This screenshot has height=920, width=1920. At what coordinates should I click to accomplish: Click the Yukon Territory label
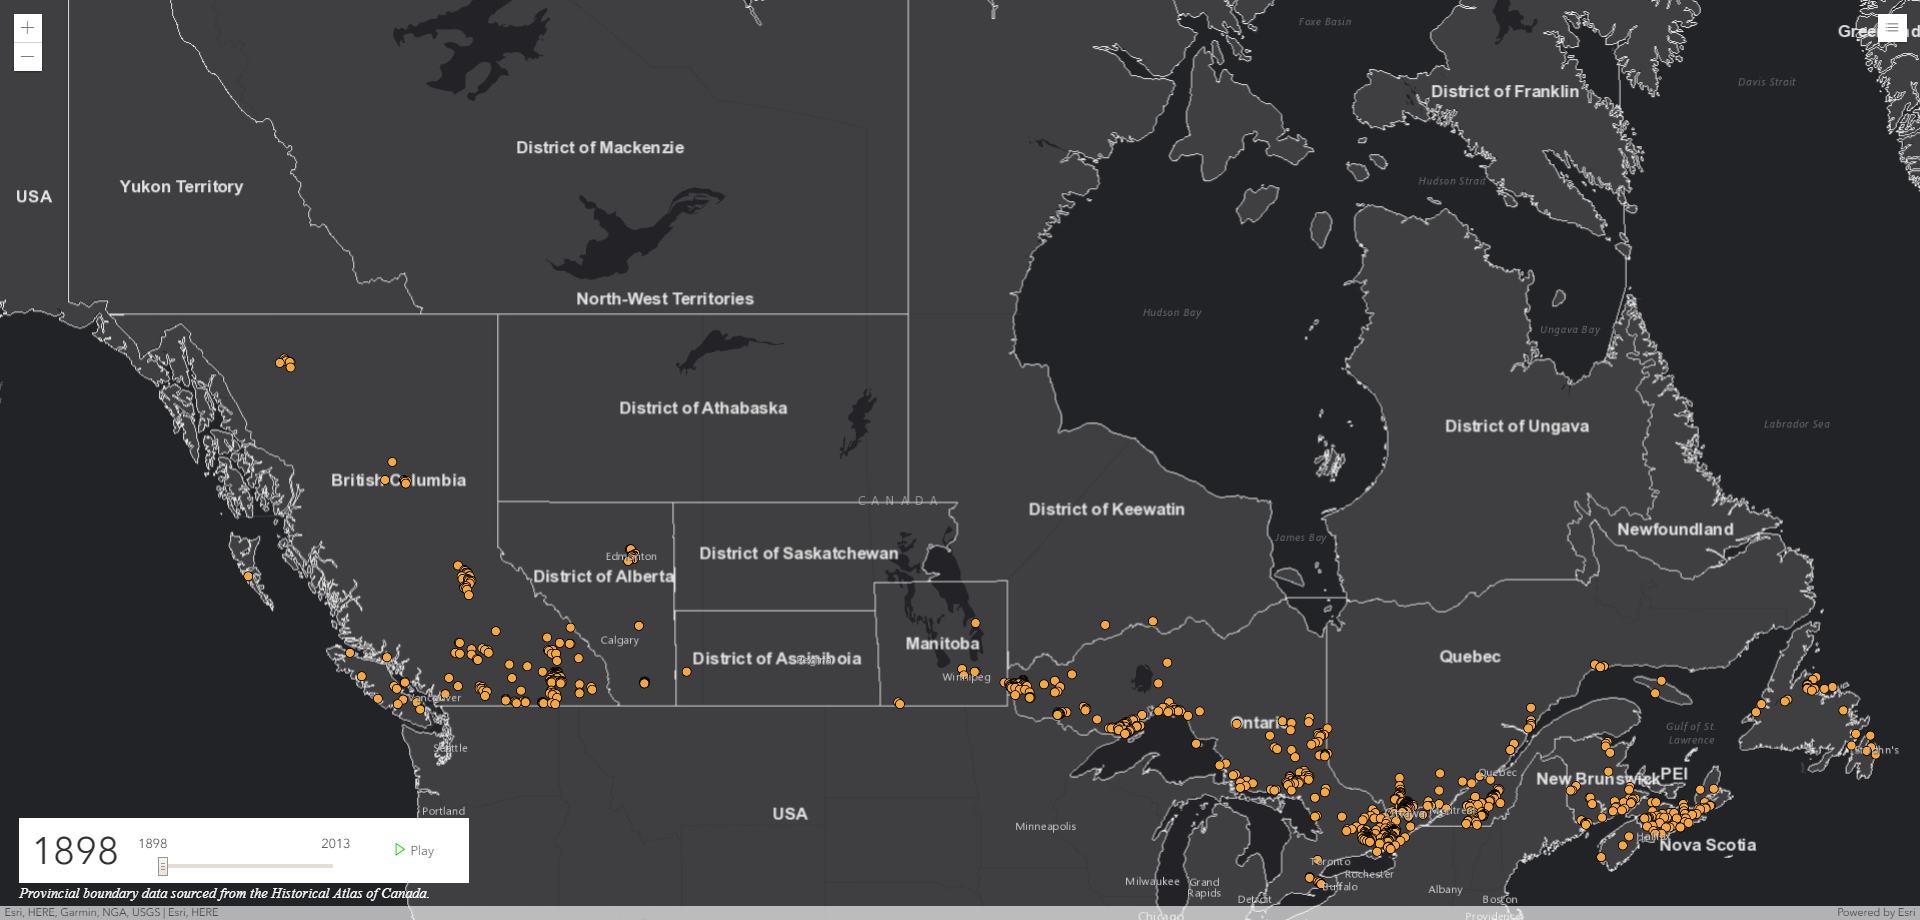(181, 186)
